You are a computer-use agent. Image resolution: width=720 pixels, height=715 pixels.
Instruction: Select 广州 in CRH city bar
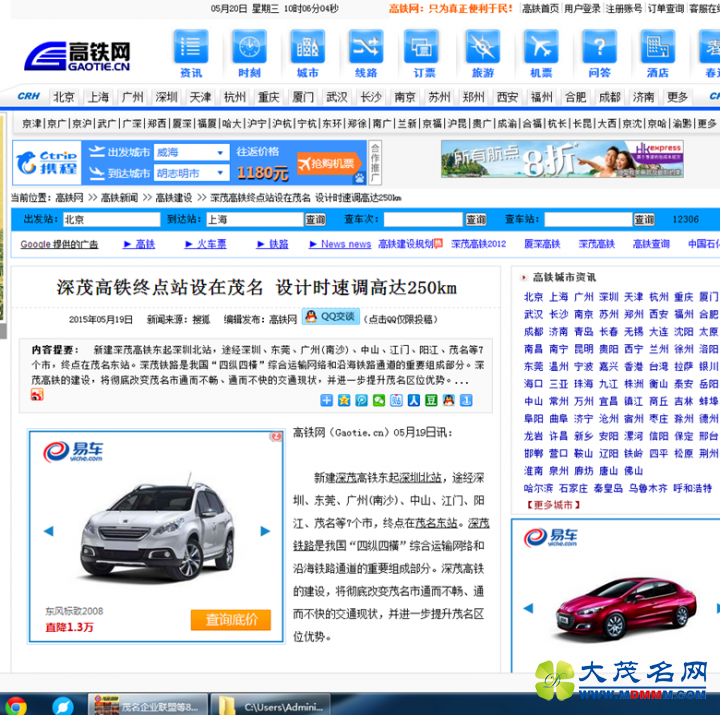tap(132, 97)
